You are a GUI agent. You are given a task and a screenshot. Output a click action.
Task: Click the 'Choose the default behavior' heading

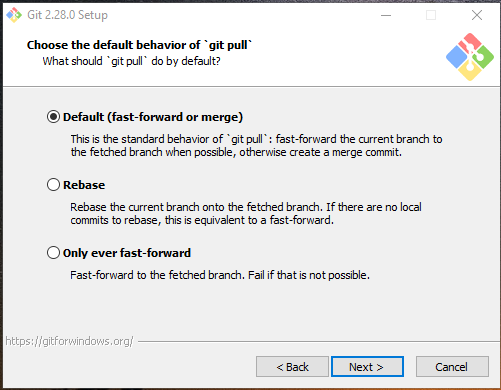coord(139,45)
